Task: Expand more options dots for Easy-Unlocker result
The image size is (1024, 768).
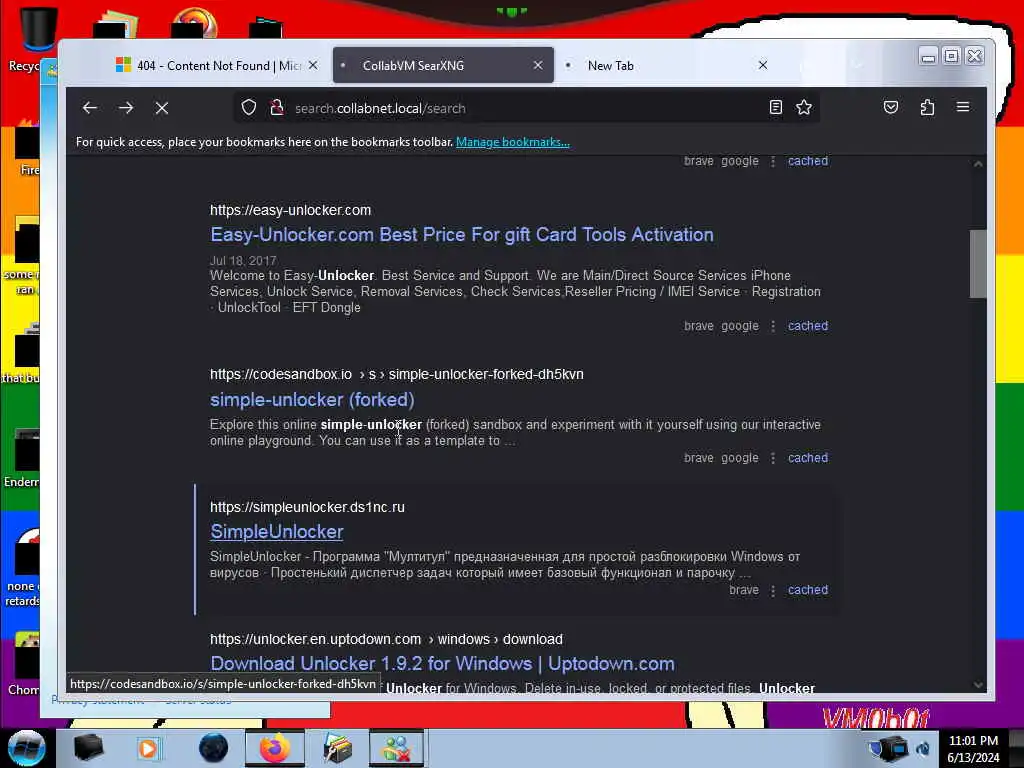Action: tap(773, 326)
